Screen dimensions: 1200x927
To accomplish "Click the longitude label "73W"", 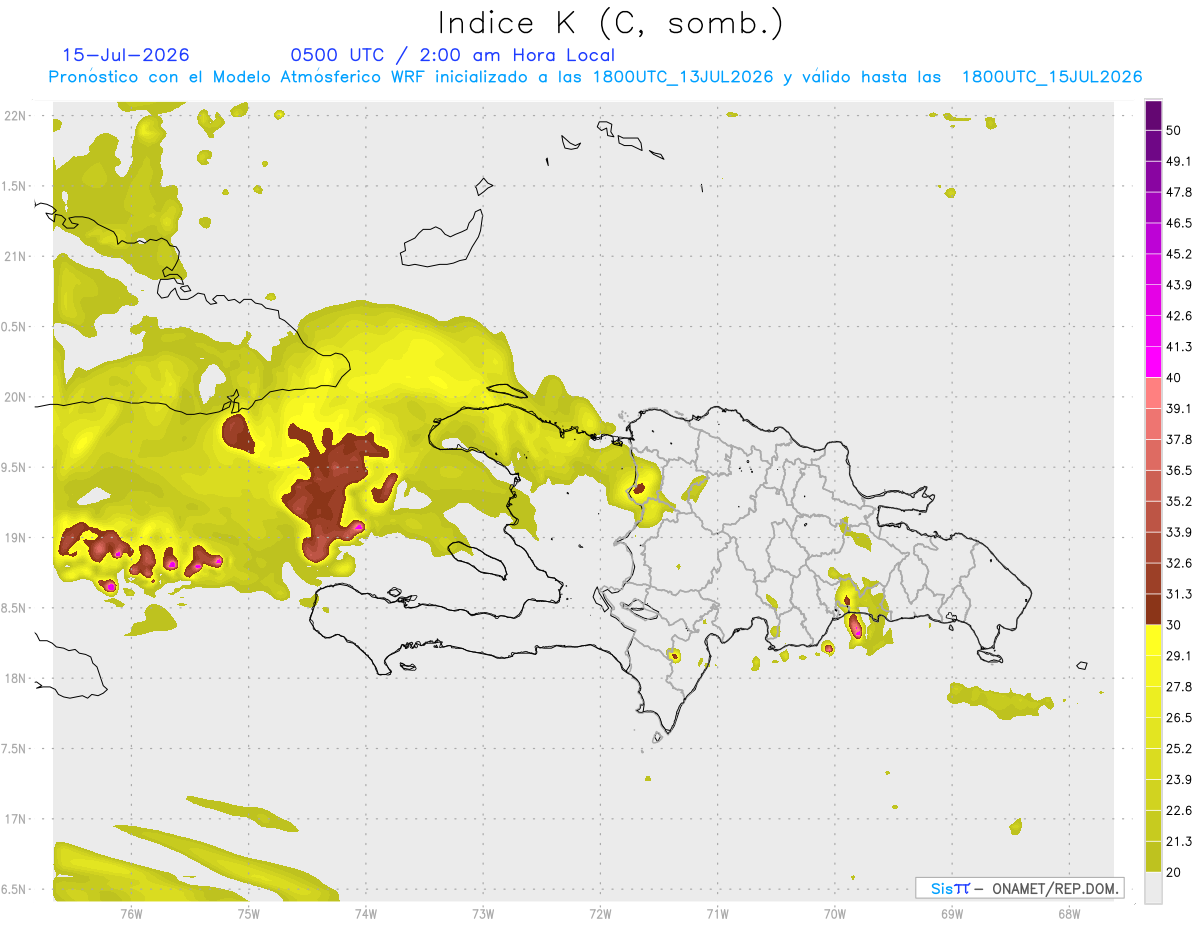I will (x=483, y=914).
